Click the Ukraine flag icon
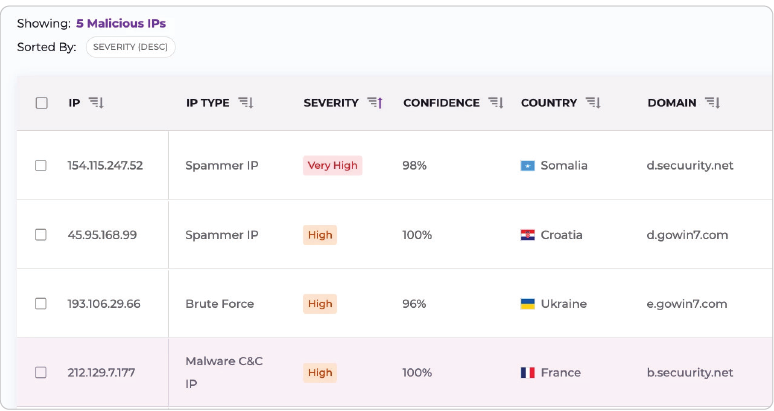Viewport: 774px width, 411px height. coord(528,304)
